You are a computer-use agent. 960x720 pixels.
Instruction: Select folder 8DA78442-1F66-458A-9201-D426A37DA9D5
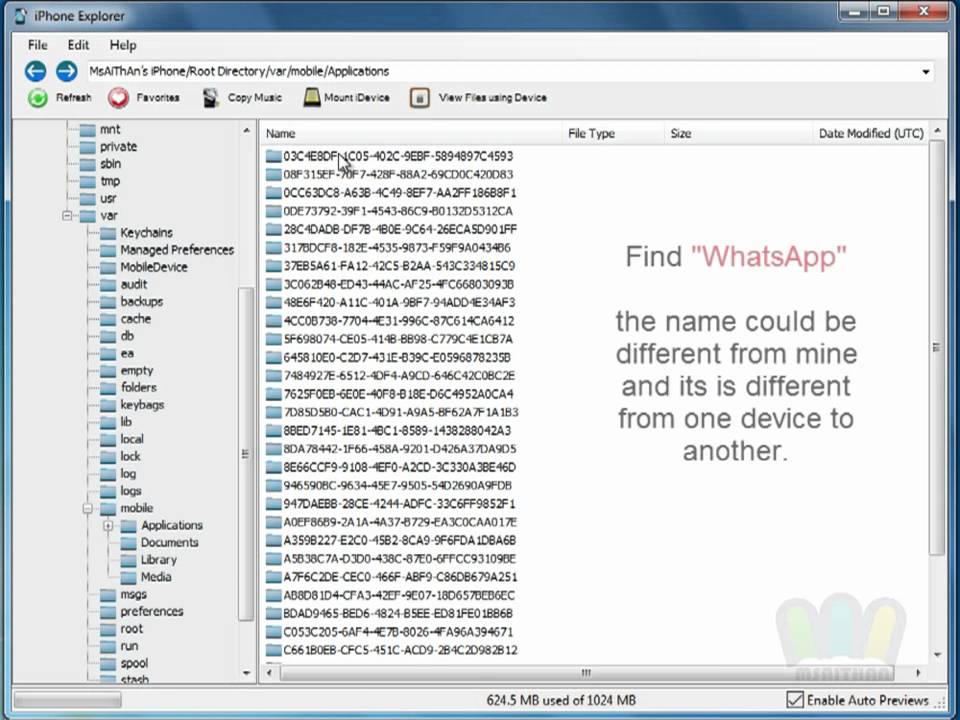[x=400, y=449]
